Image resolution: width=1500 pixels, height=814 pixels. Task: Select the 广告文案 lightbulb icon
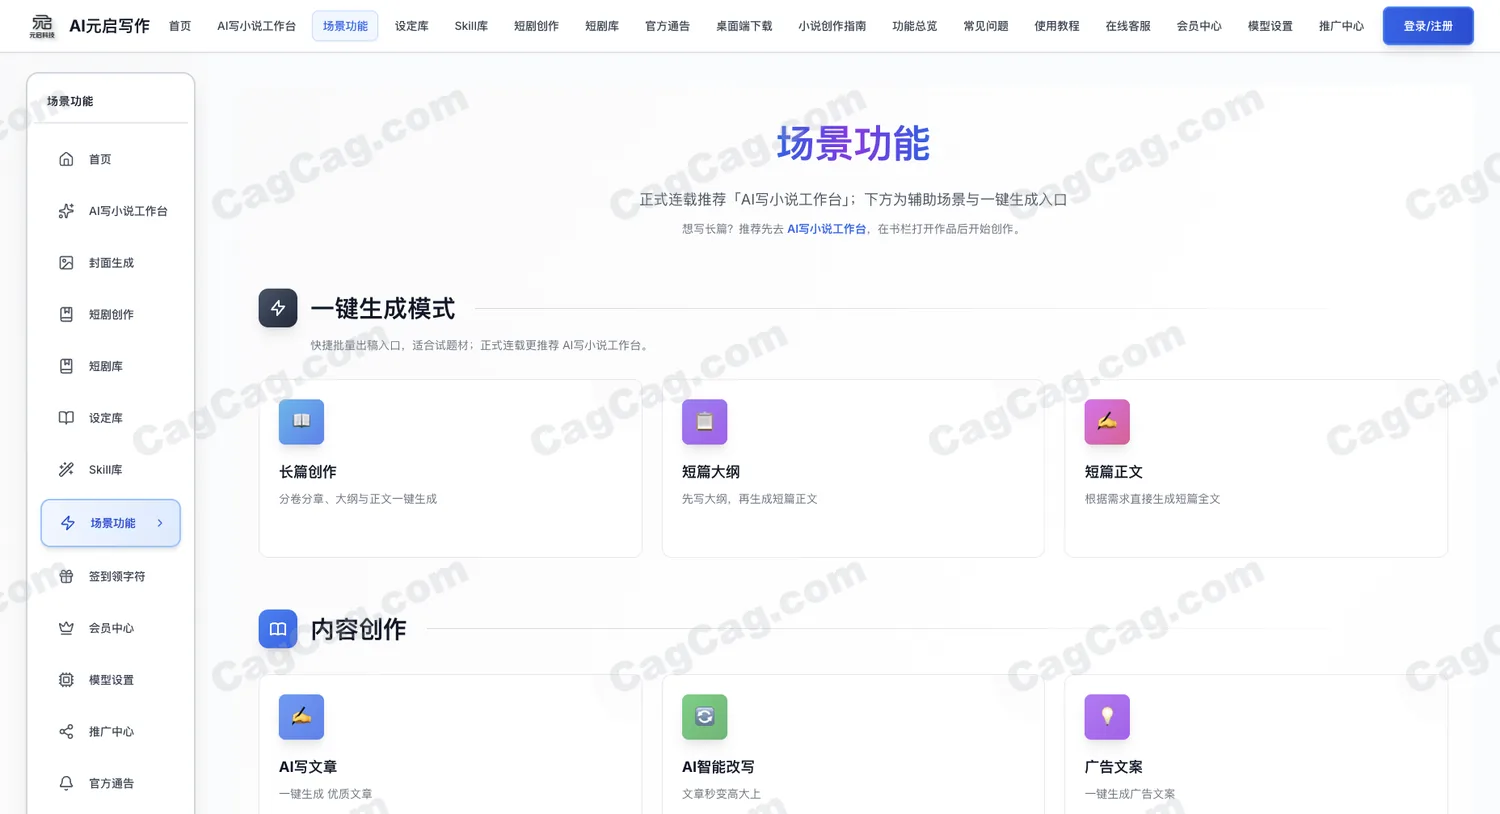tap(1107, 717)
